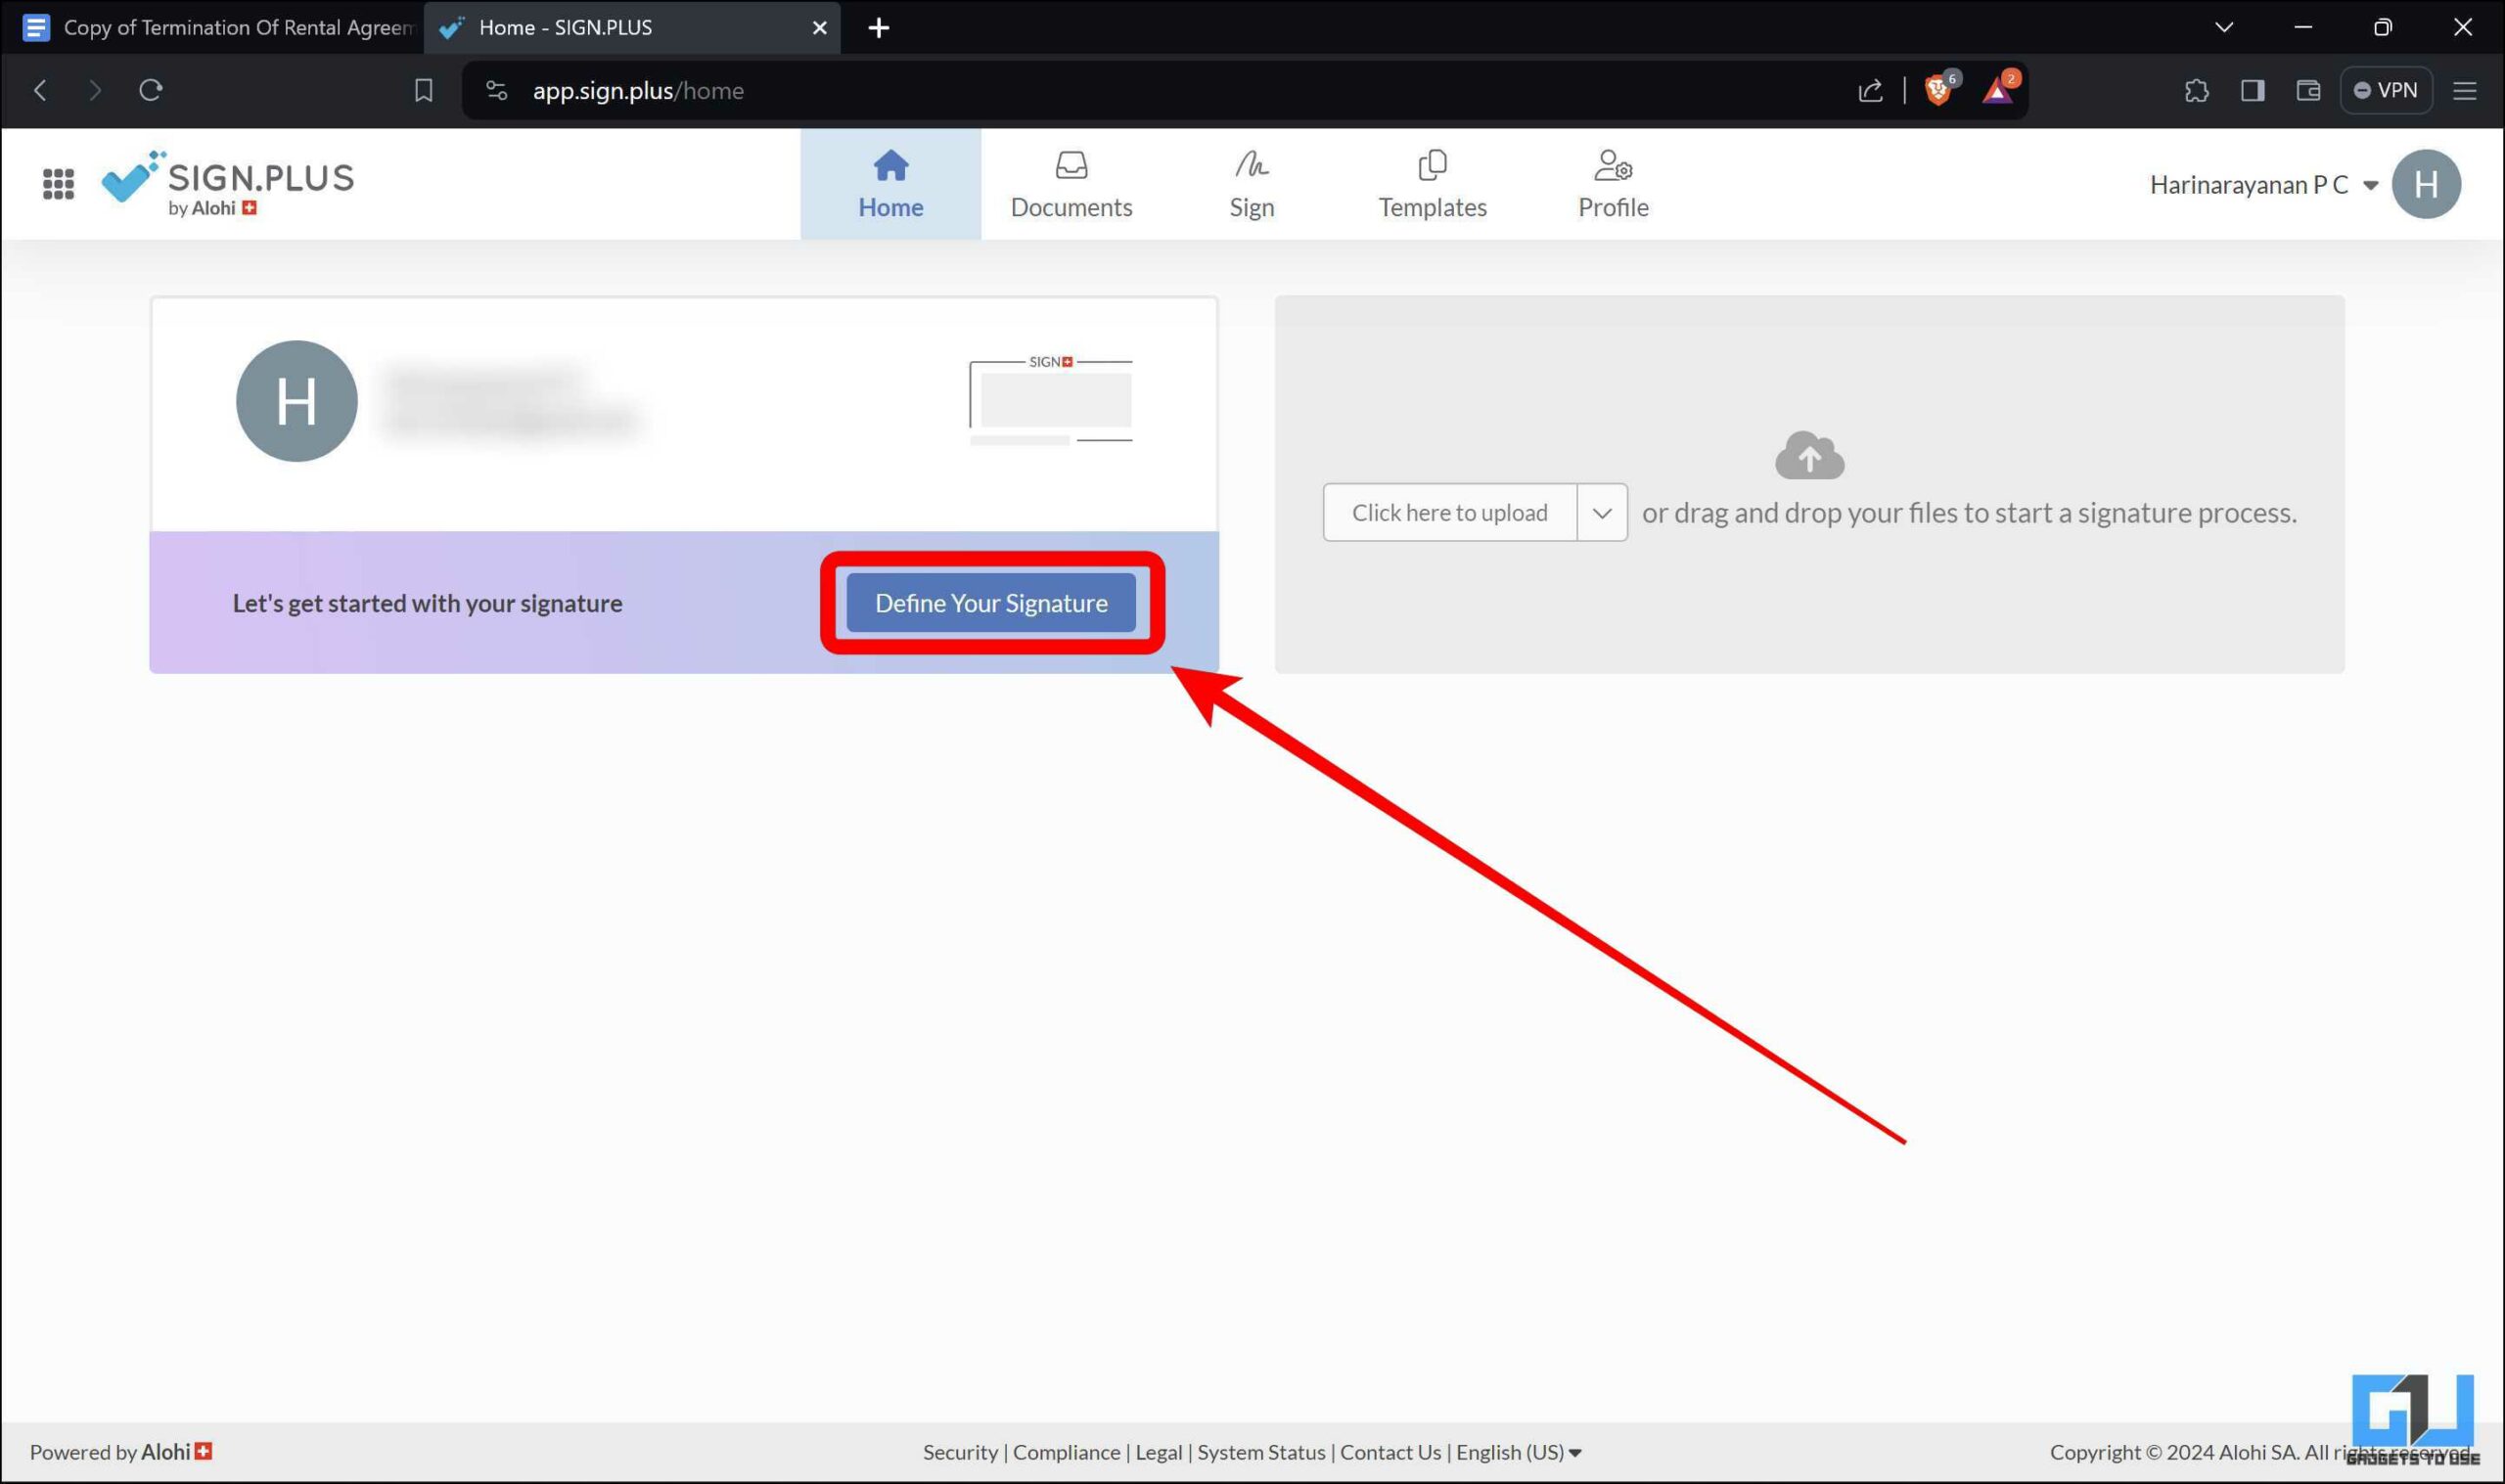Open the Contact Us footer link
The width and height of the screenshot is (2505, 1484).
(1390, 1452)
